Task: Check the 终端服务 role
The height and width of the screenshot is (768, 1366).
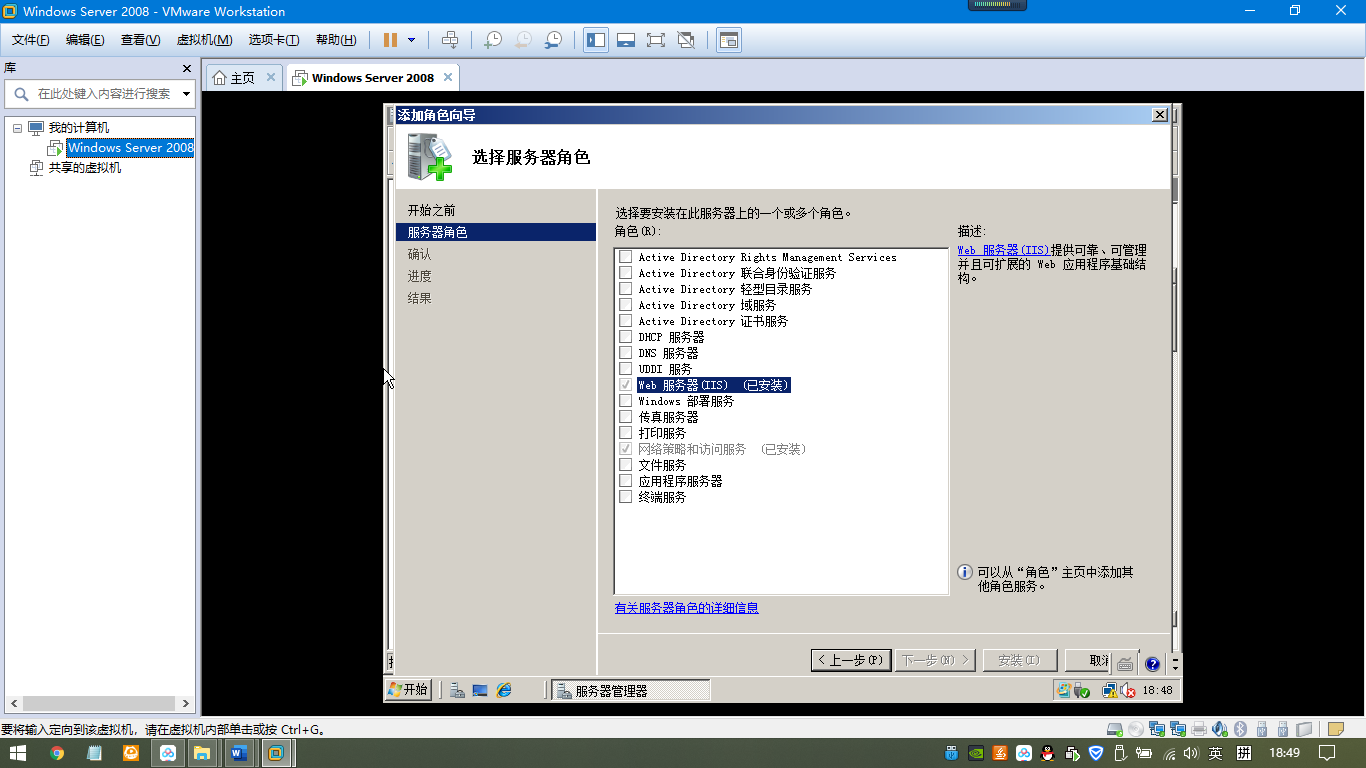Action: point(626,497)
